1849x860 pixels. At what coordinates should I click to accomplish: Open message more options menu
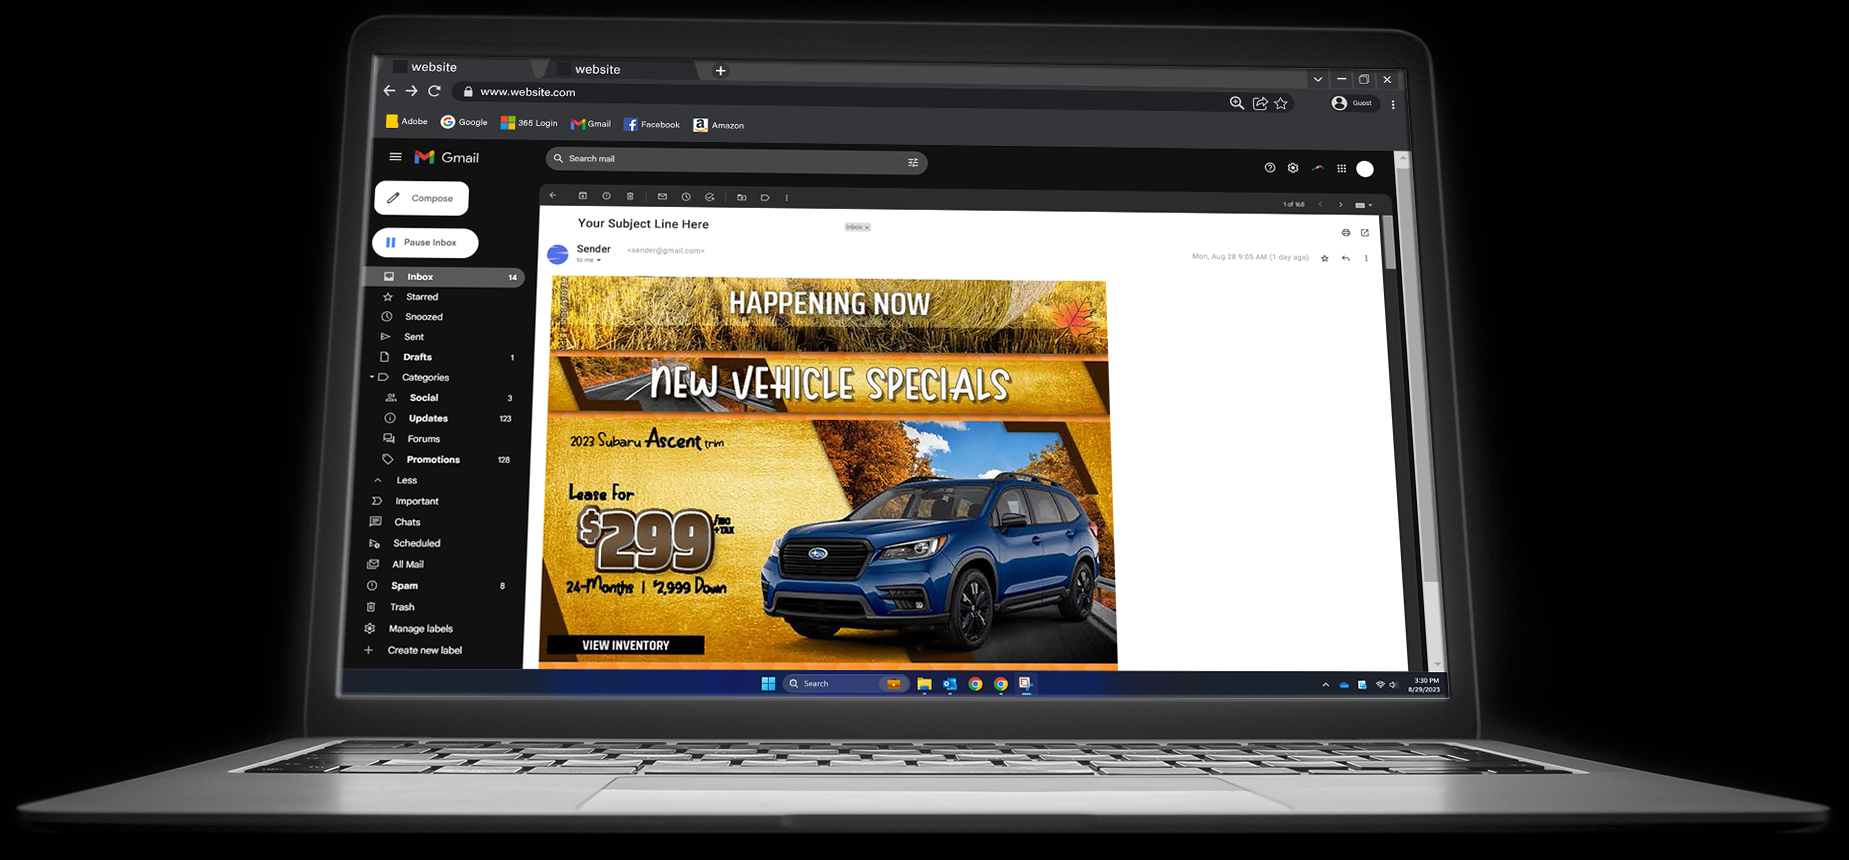(x=1367, y=258)
